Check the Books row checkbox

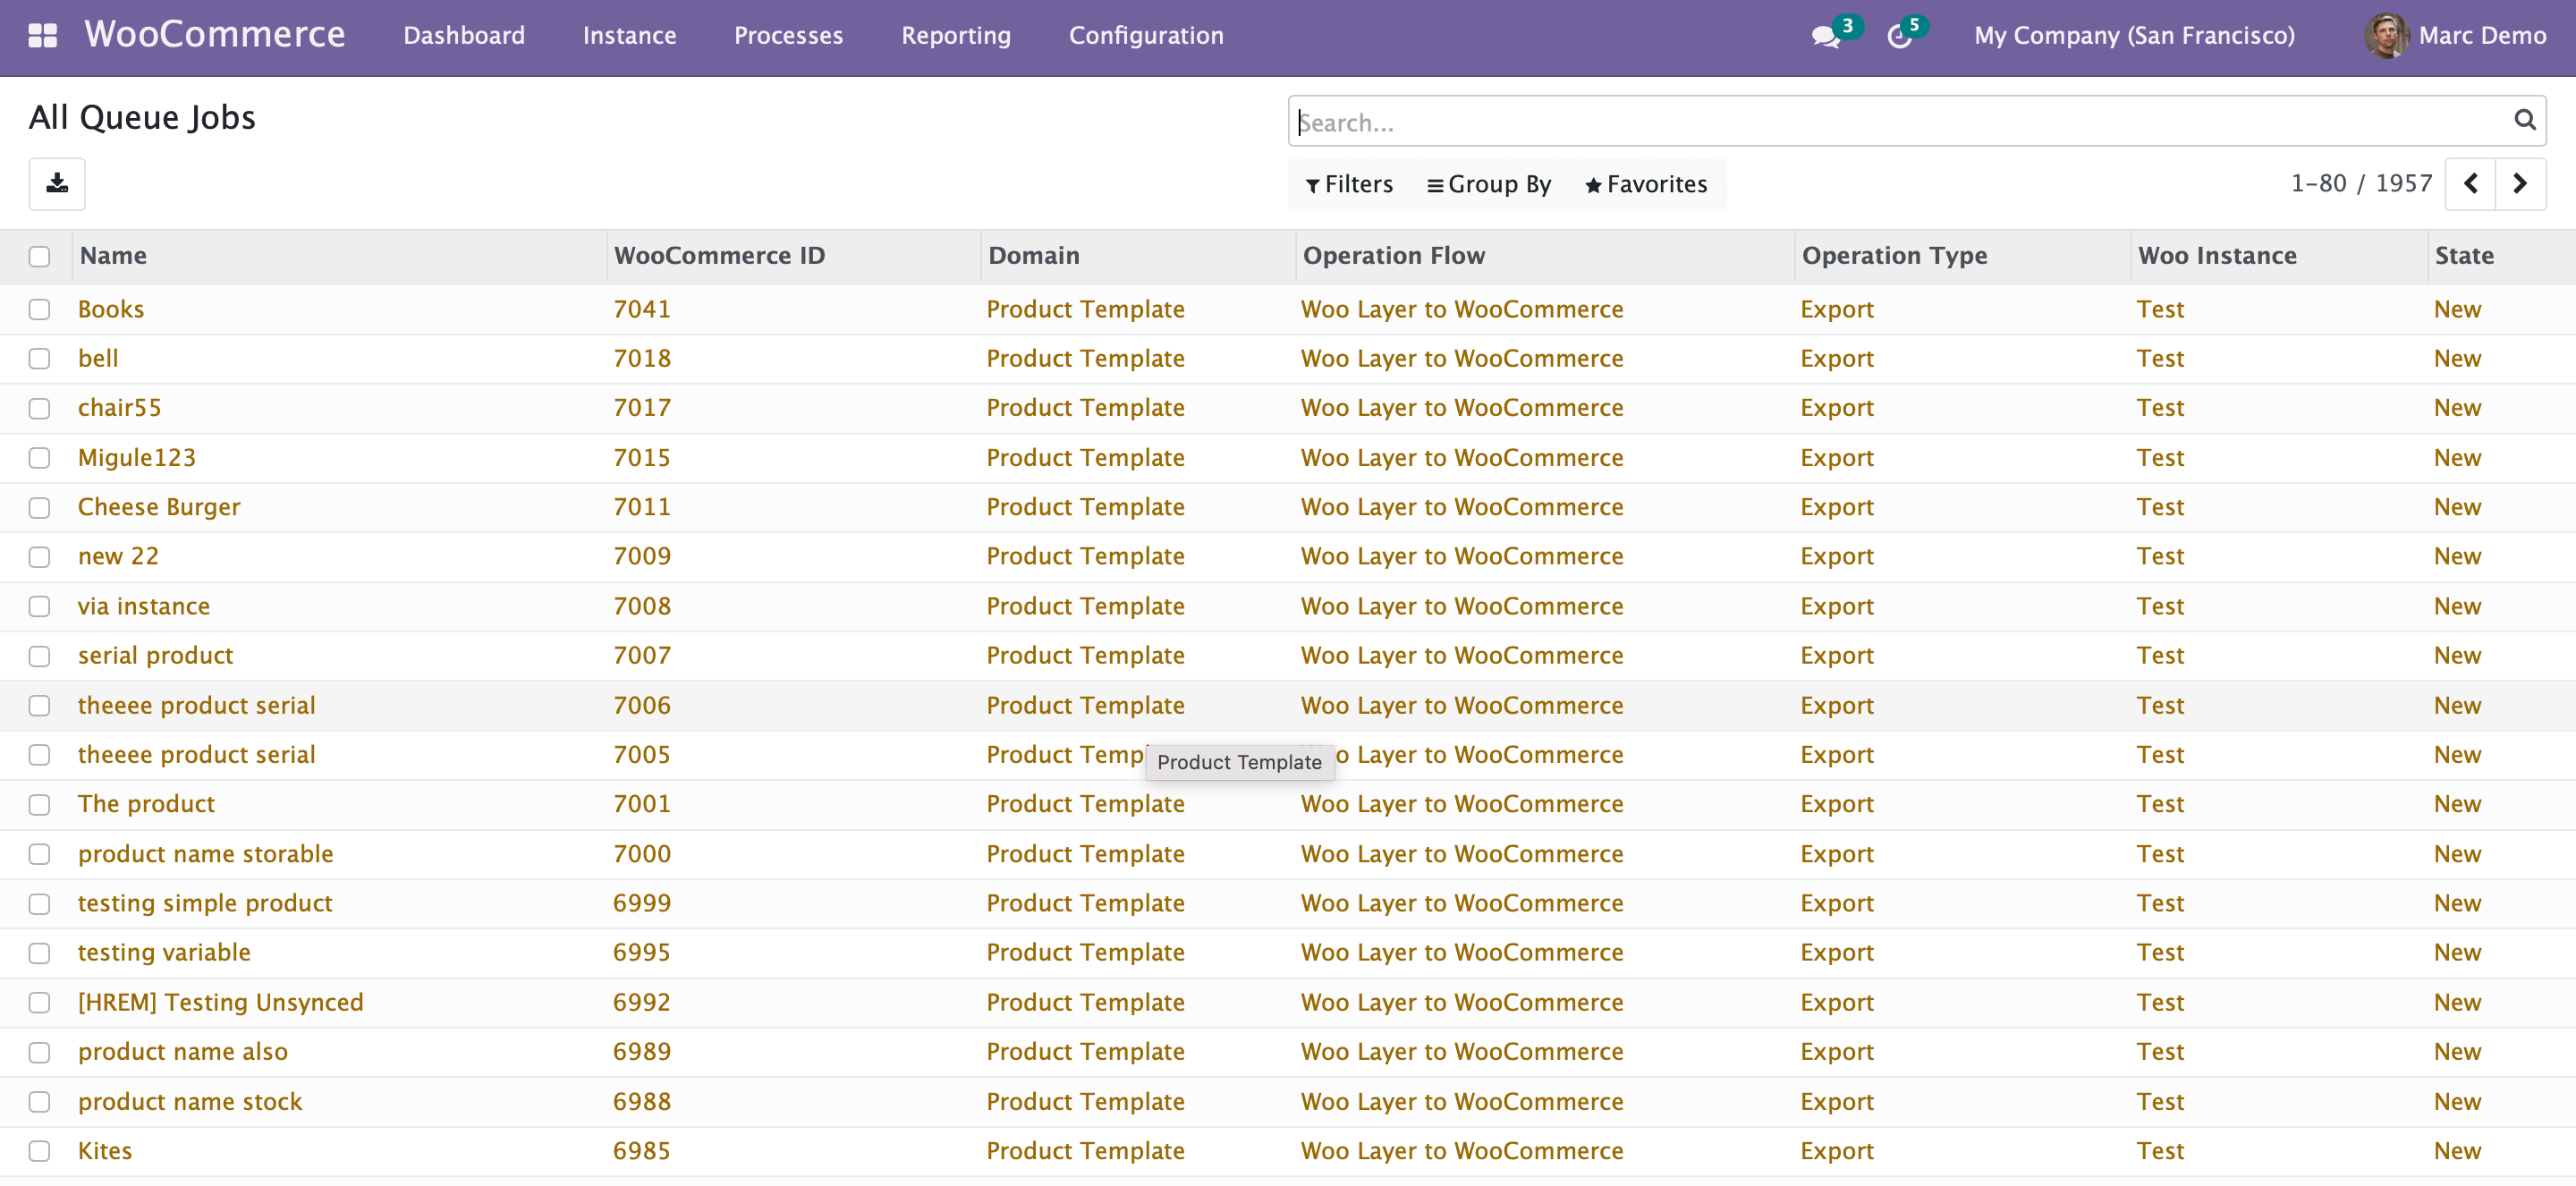click(39, 309)
